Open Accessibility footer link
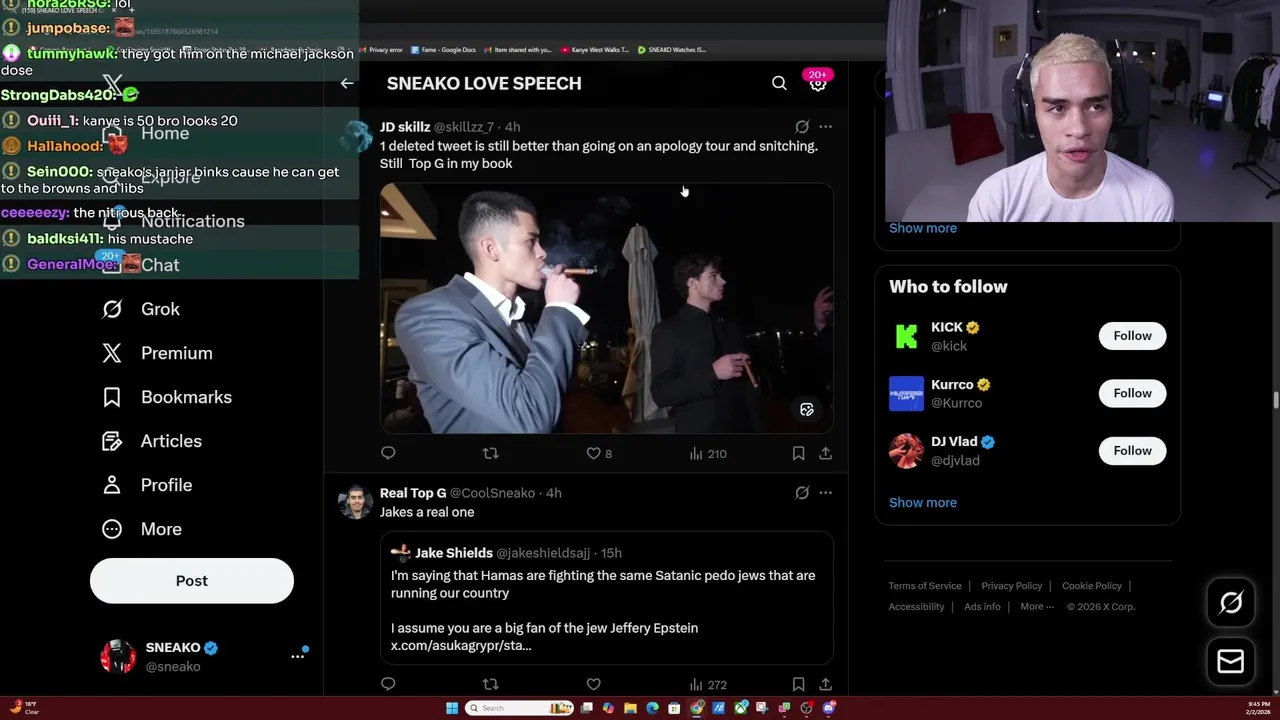 coord(916,607)
